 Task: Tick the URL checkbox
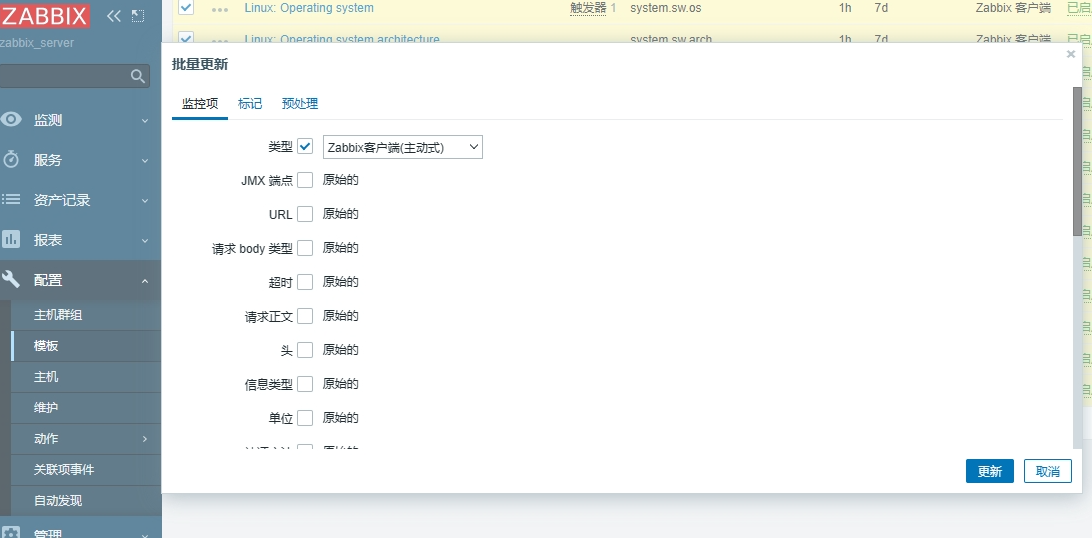click(x=305, y=214)
